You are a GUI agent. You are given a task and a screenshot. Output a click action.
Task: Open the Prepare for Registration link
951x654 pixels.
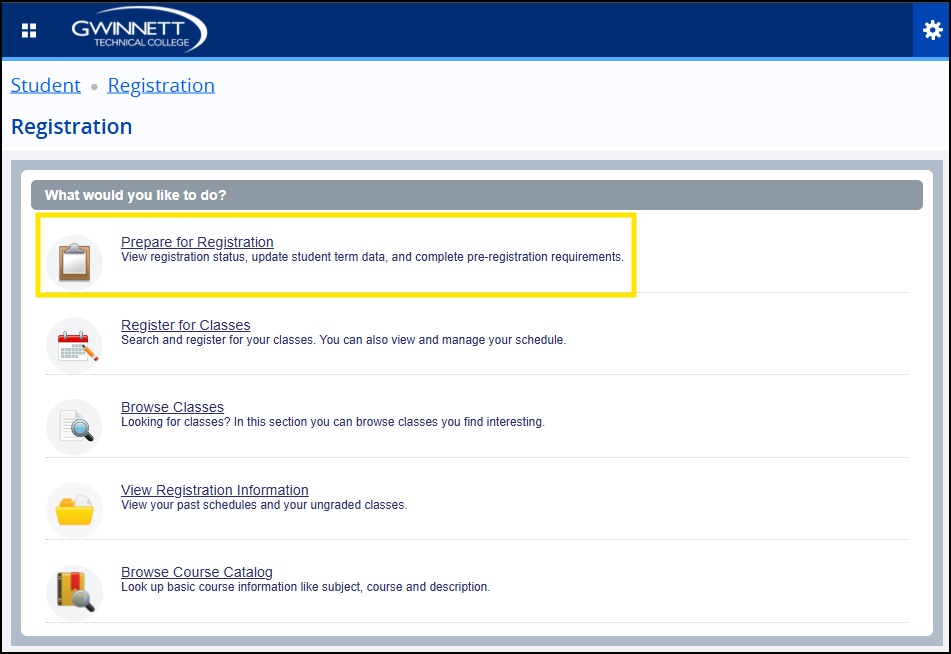[x=197, y=242]
